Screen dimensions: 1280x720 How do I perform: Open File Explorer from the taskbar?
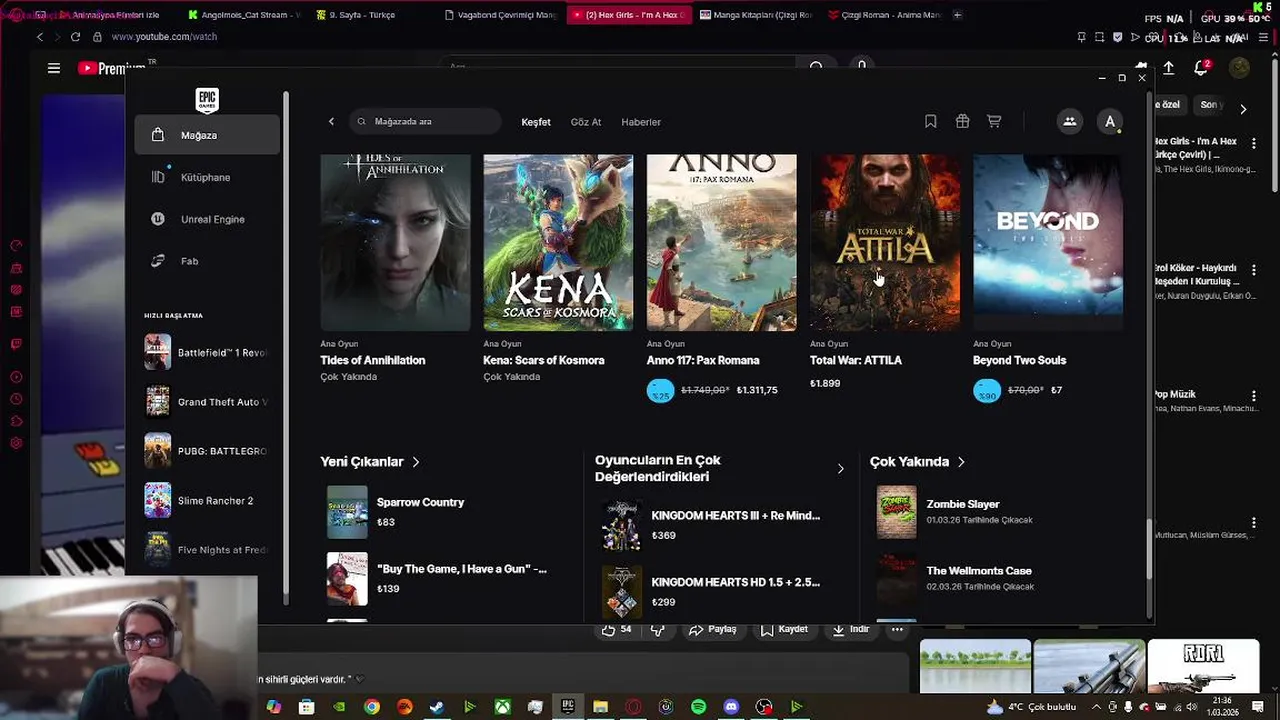[x=600, y=707]
